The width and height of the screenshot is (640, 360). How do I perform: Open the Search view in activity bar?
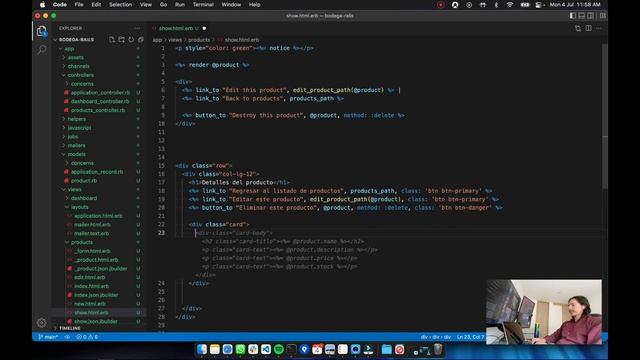41,50
